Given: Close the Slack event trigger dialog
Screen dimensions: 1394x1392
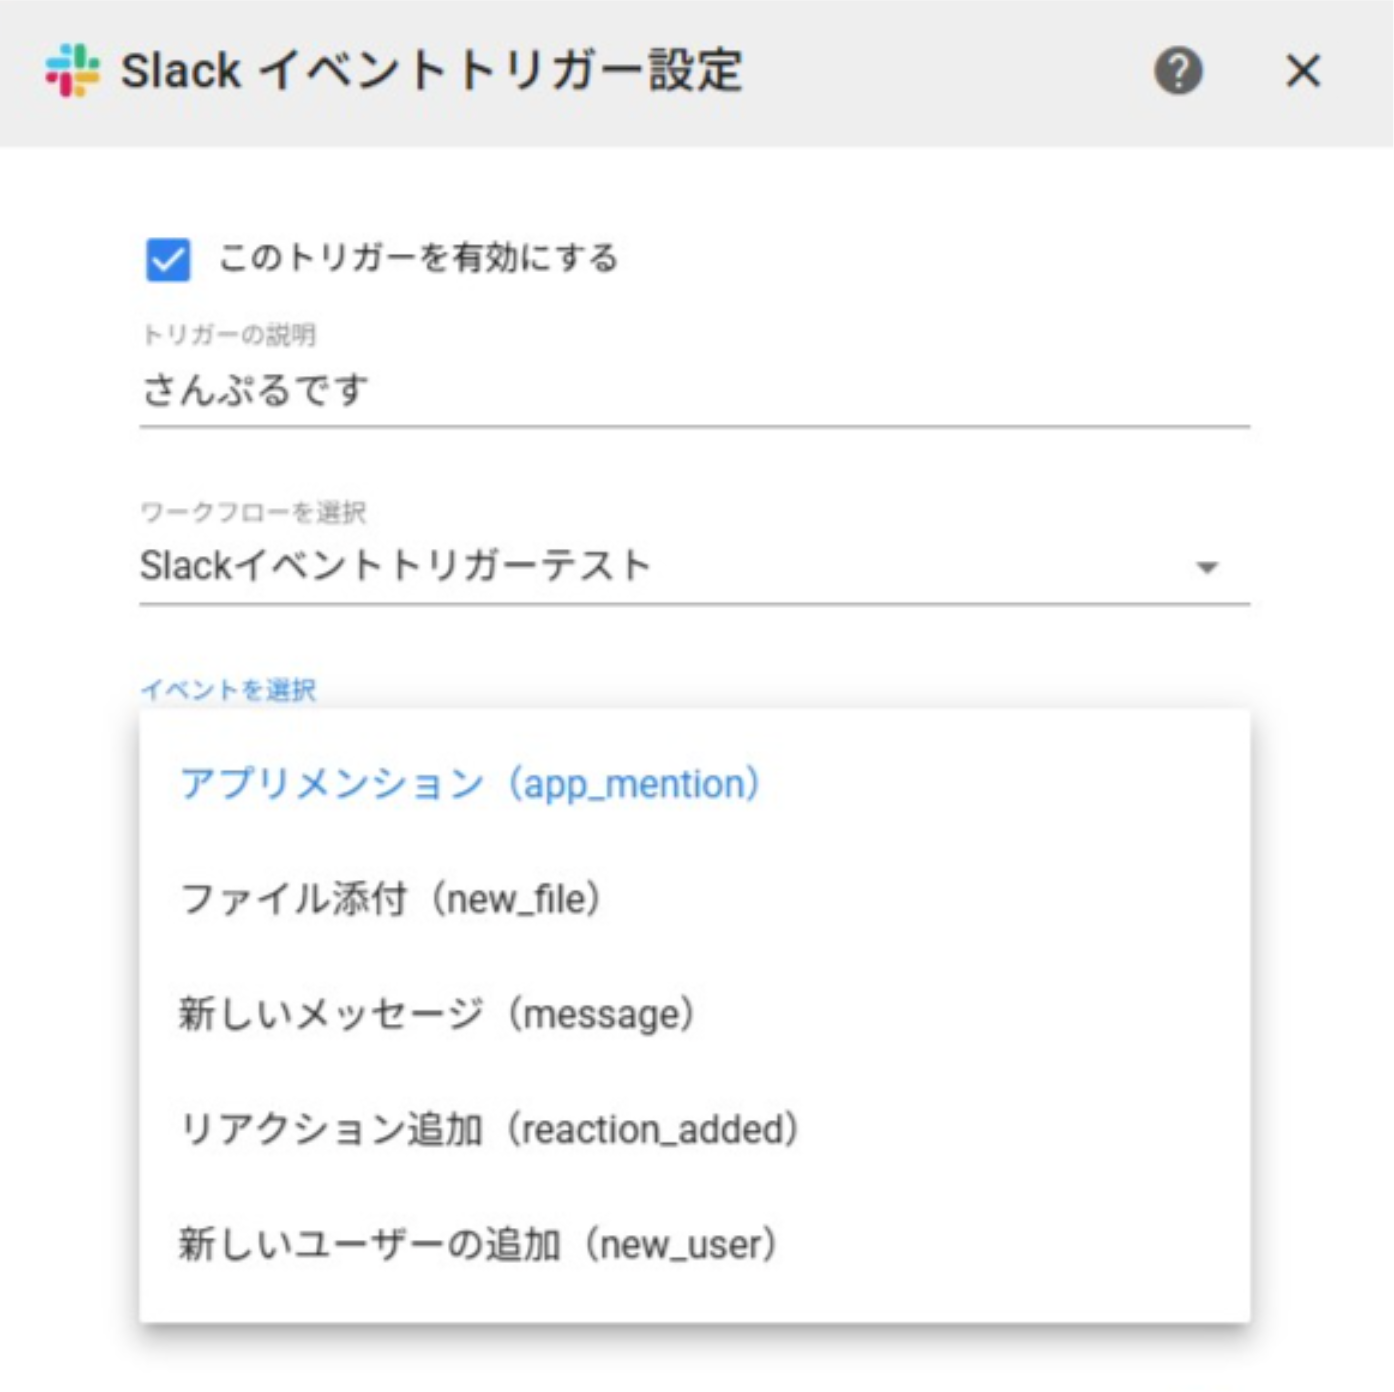Looking at the screenshot, I should pos(1302,71).
